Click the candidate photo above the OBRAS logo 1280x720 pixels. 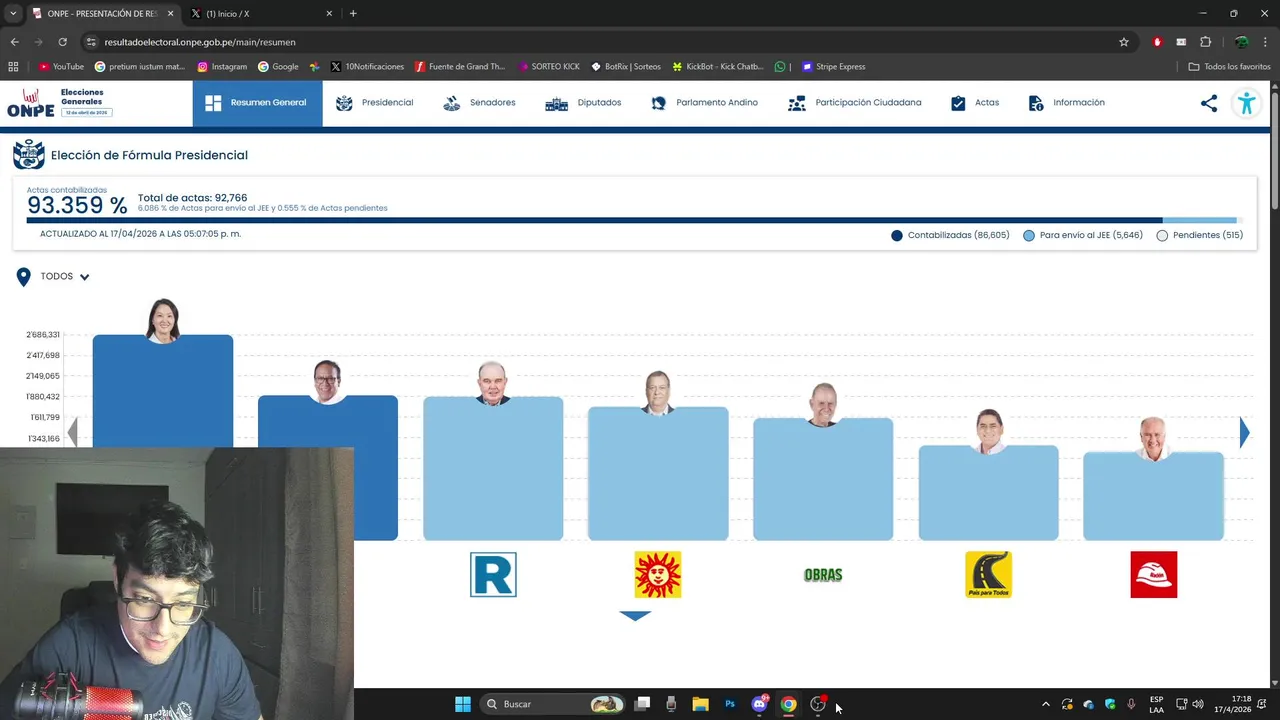coord(823,405)
